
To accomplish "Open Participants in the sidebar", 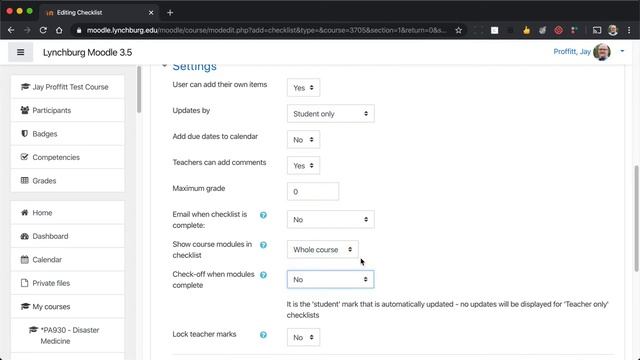I will point(67,110).
